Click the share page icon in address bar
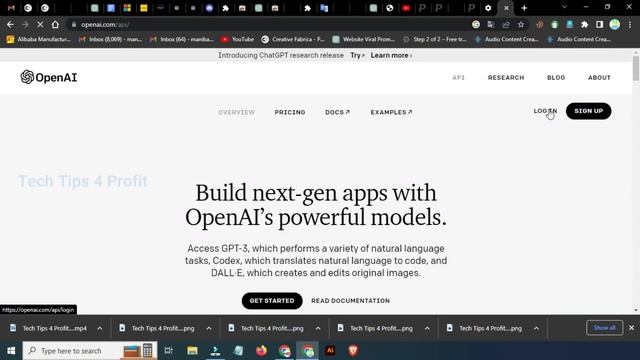Image resolution: width=640 pixels, height=360 pixels. (x=506, y=24)
